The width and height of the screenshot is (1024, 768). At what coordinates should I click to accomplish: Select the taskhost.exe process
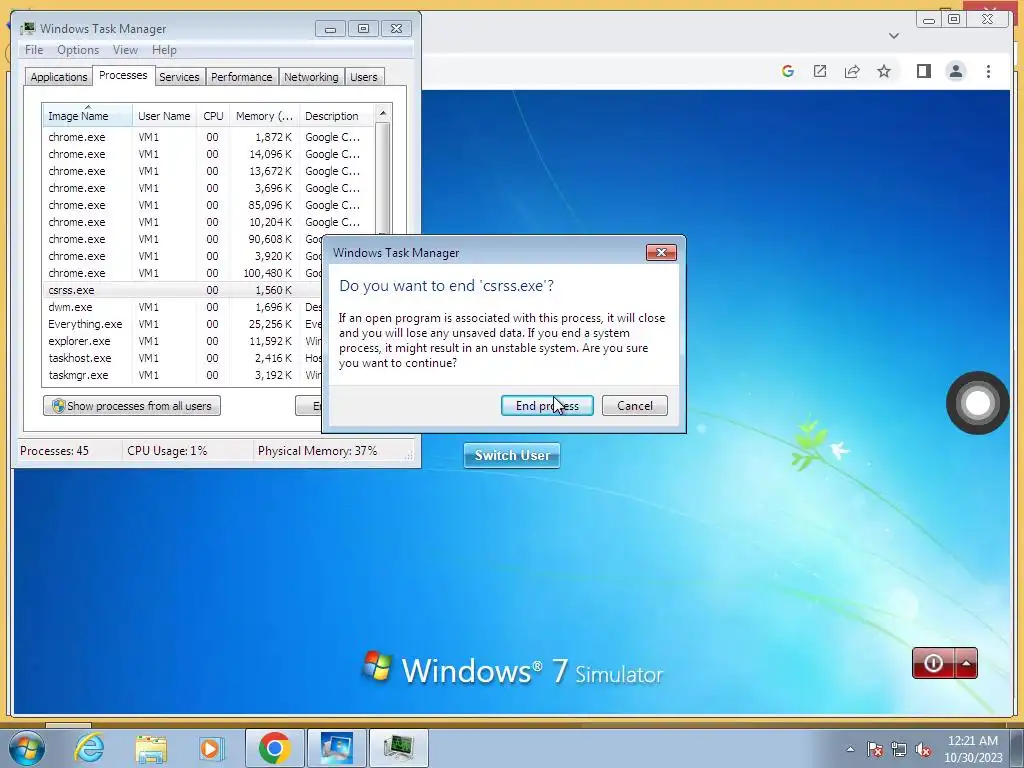pos(183,358)
